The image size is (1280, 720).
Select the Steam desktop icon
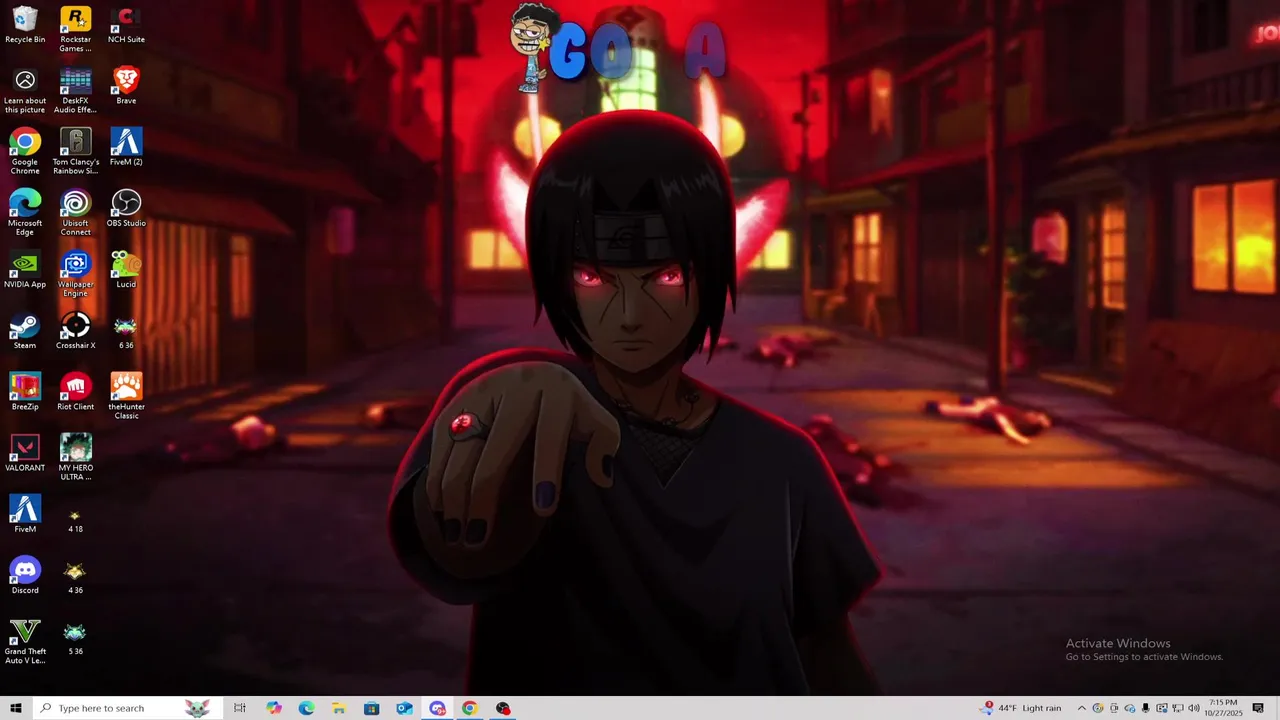pyautogui.click(x=25, y=330)
